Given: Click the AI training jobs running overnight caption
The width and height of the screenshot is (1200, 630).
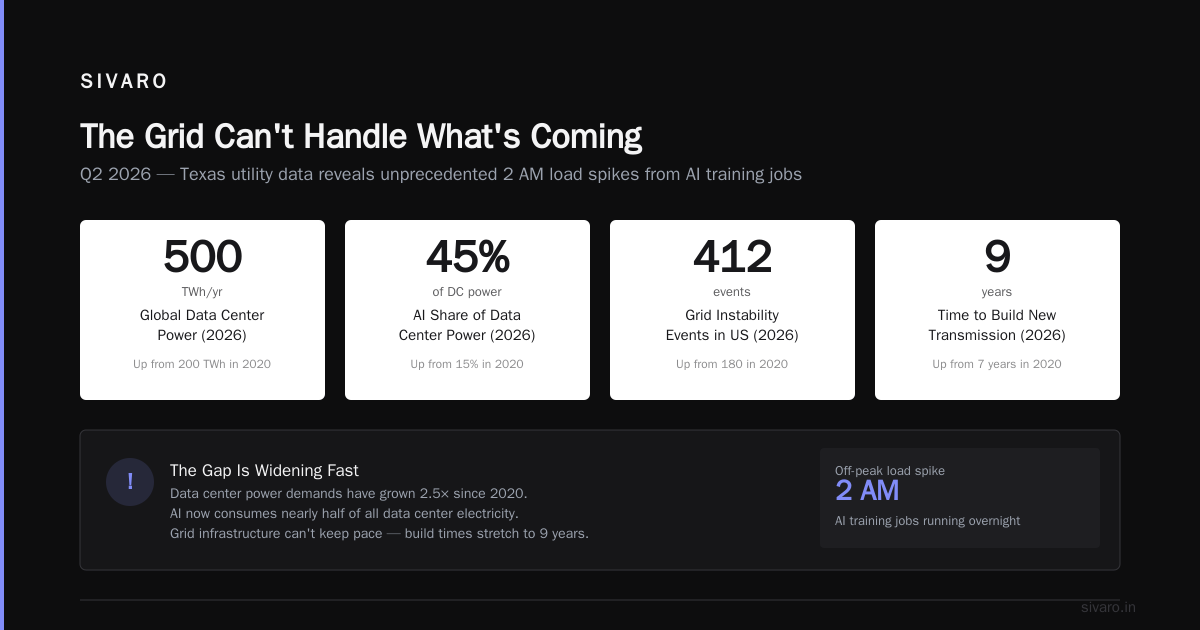Looking at the screenshot, I should [927, 521].
